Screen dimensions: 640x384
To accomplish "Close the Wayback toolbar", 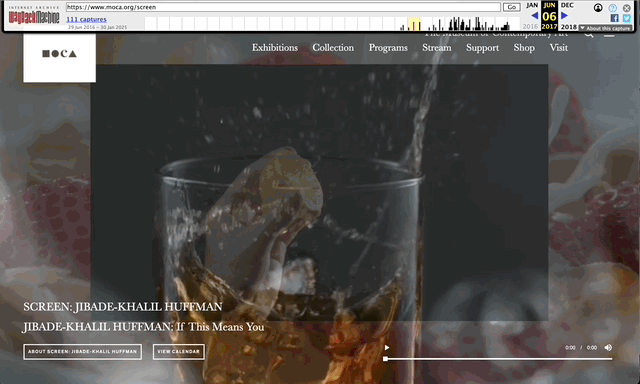I will point(627,8).
